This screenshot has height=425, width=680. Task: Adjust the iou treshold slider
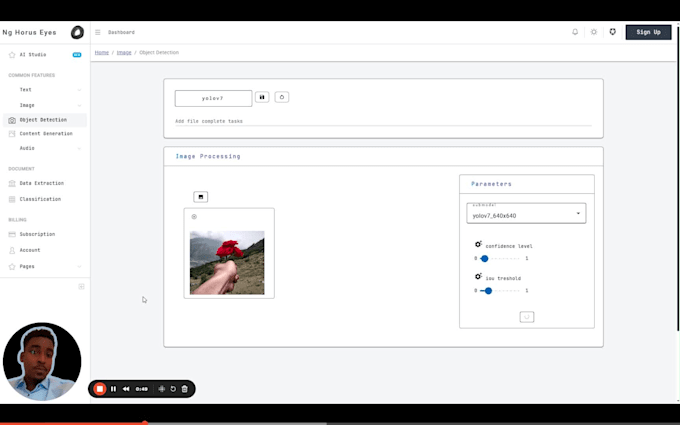(x=501, y=291)
